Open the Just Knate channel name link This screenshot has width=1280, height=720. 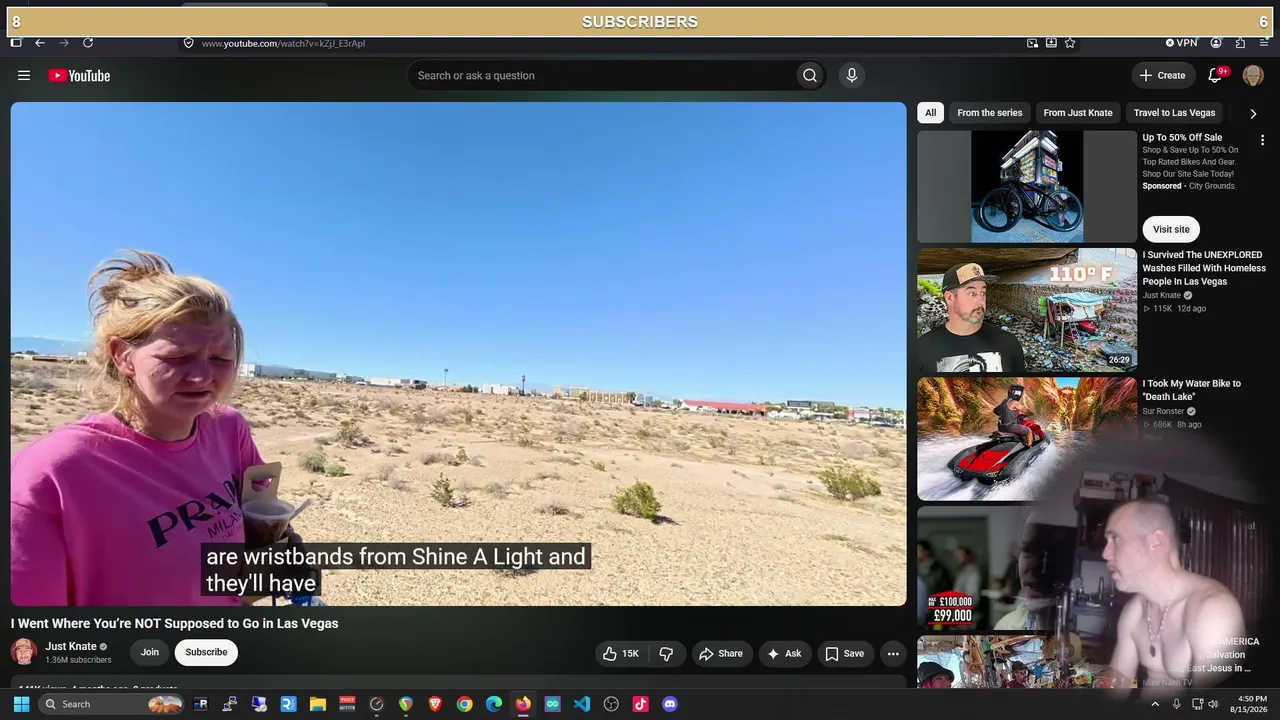tap(71, 646)
